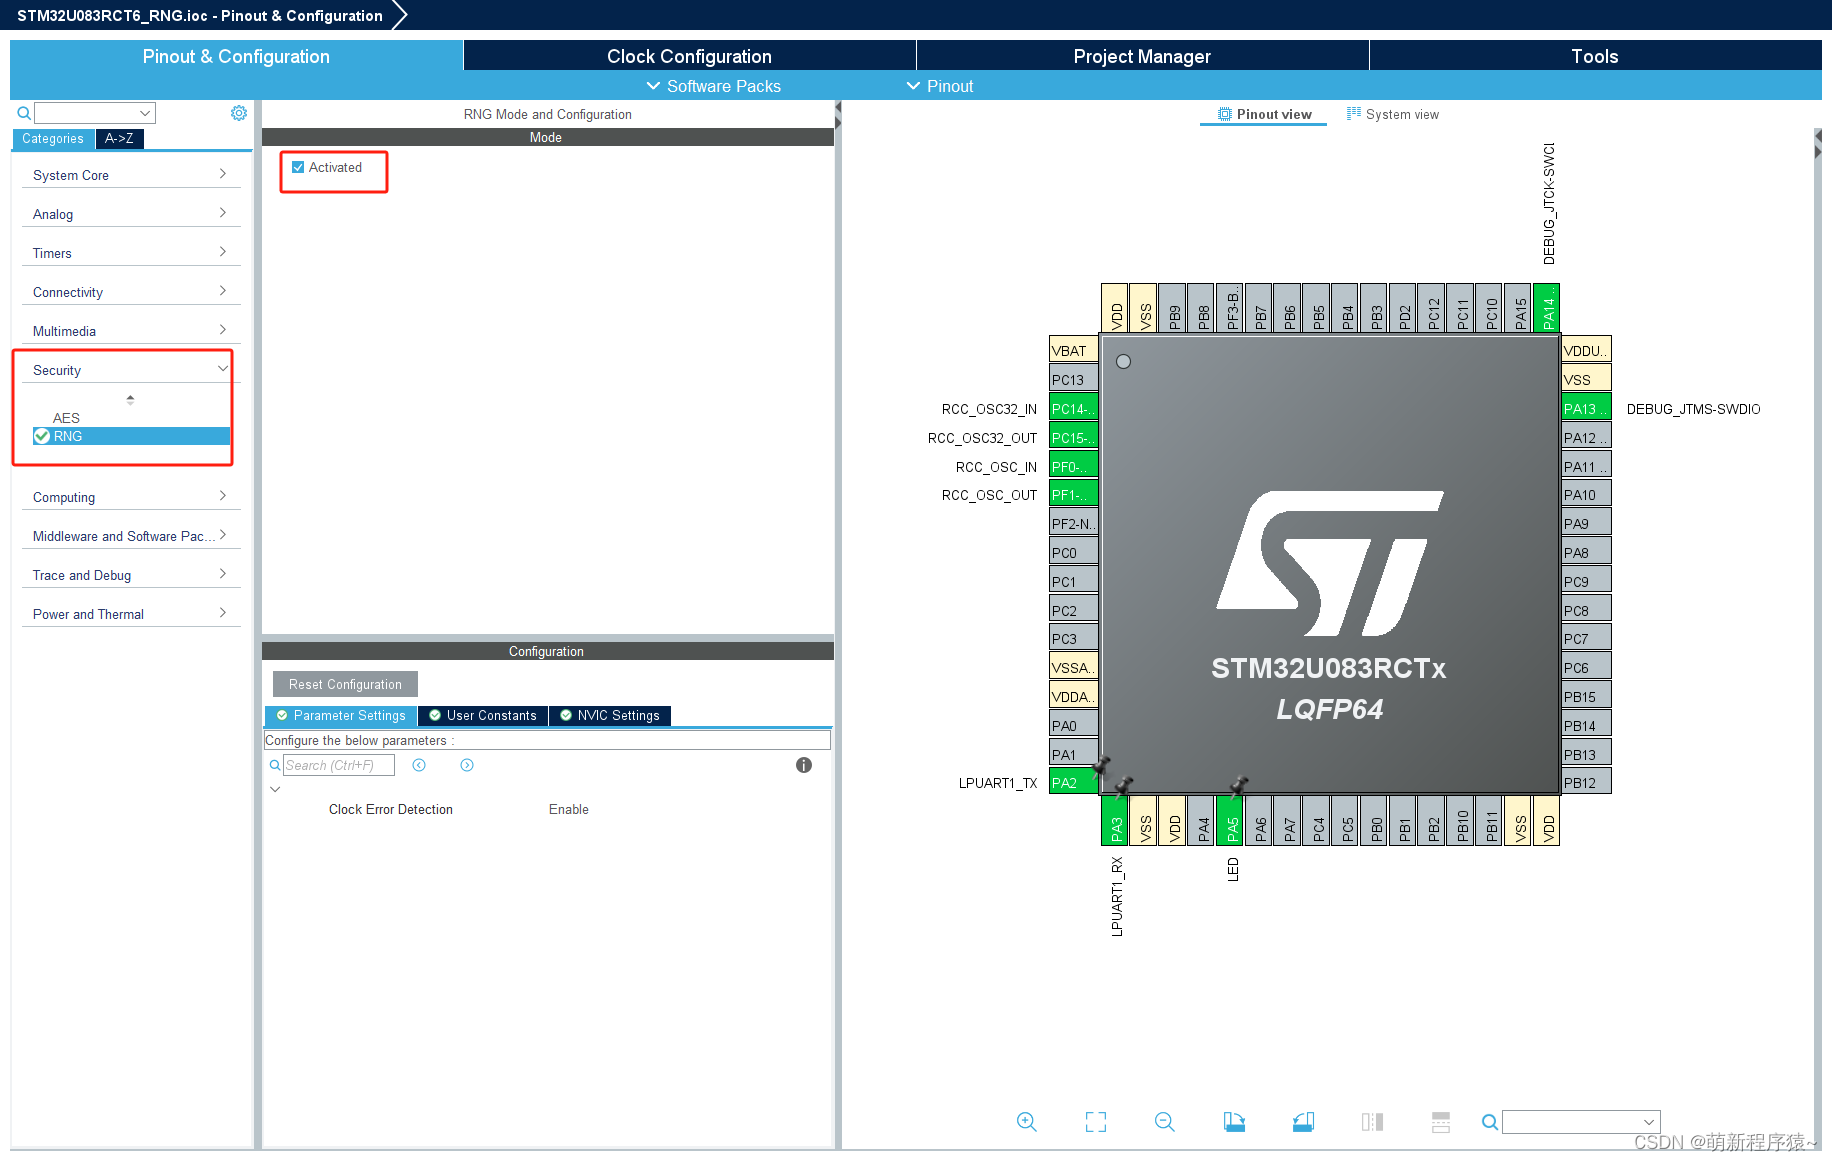This screenshot has height=1161, width=1832.
Task: Show parameter info with the info icon
Action: pyautogui.click(x=804, y=765)
